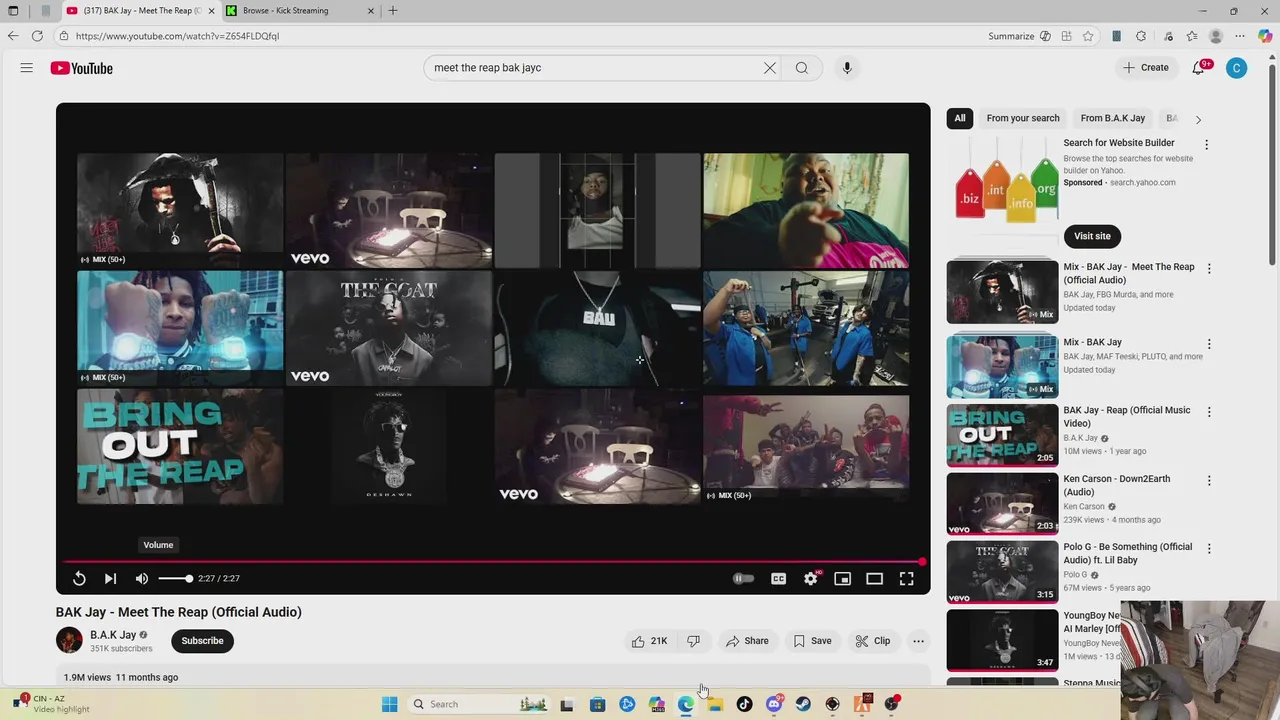
Task: Mute the video volume
Action: (142, 578)
